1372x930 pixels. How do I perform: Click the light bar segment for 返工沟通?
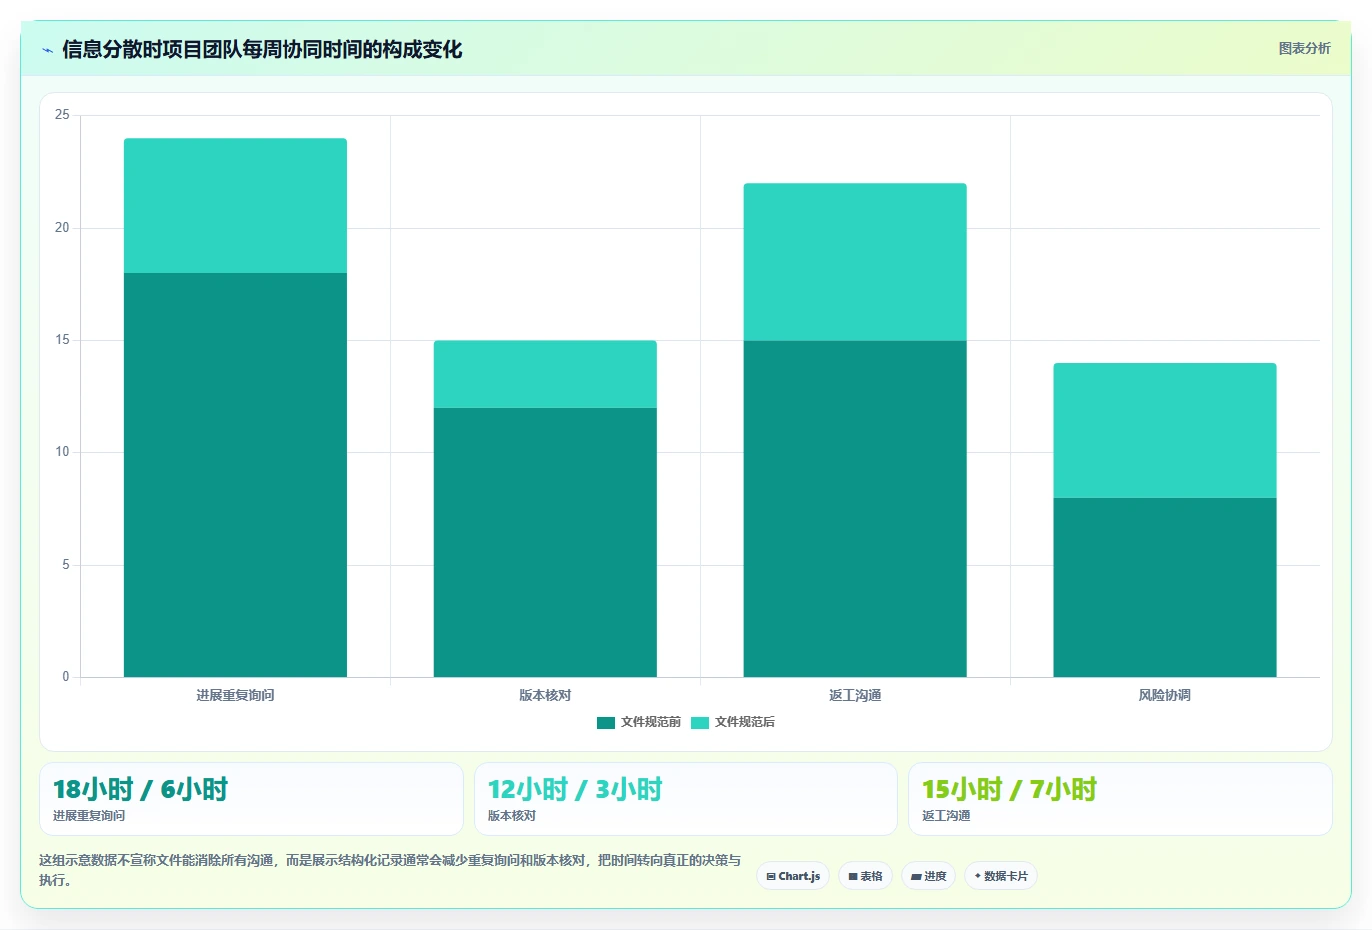pyautogui.click(x=855, y=262)
